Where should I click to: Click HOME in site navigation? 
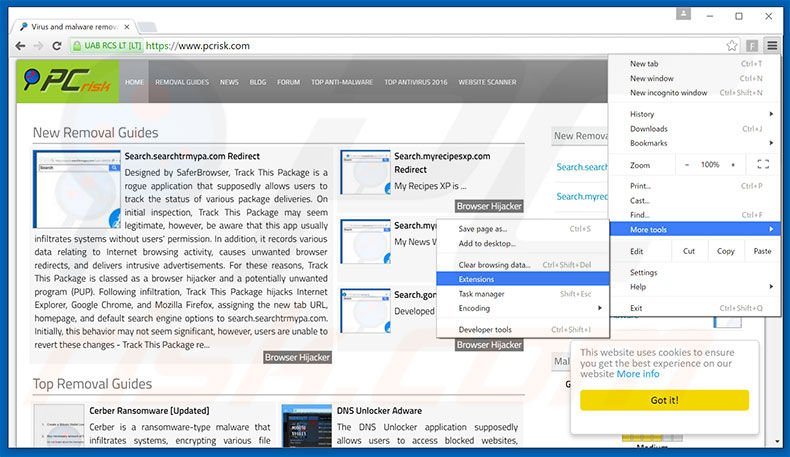[x=134, y=82]
